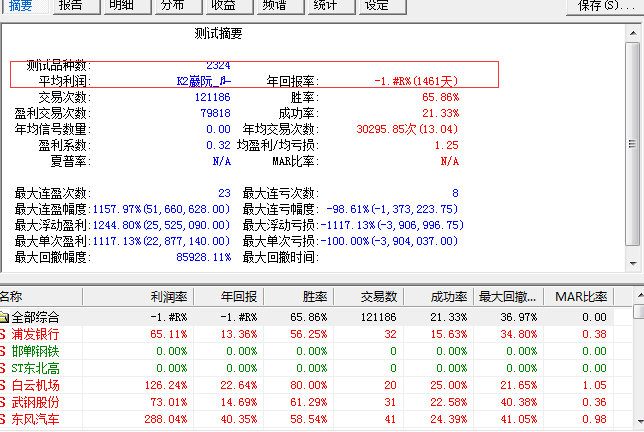Click the S icon next to 浦发银行

(3, 334)
